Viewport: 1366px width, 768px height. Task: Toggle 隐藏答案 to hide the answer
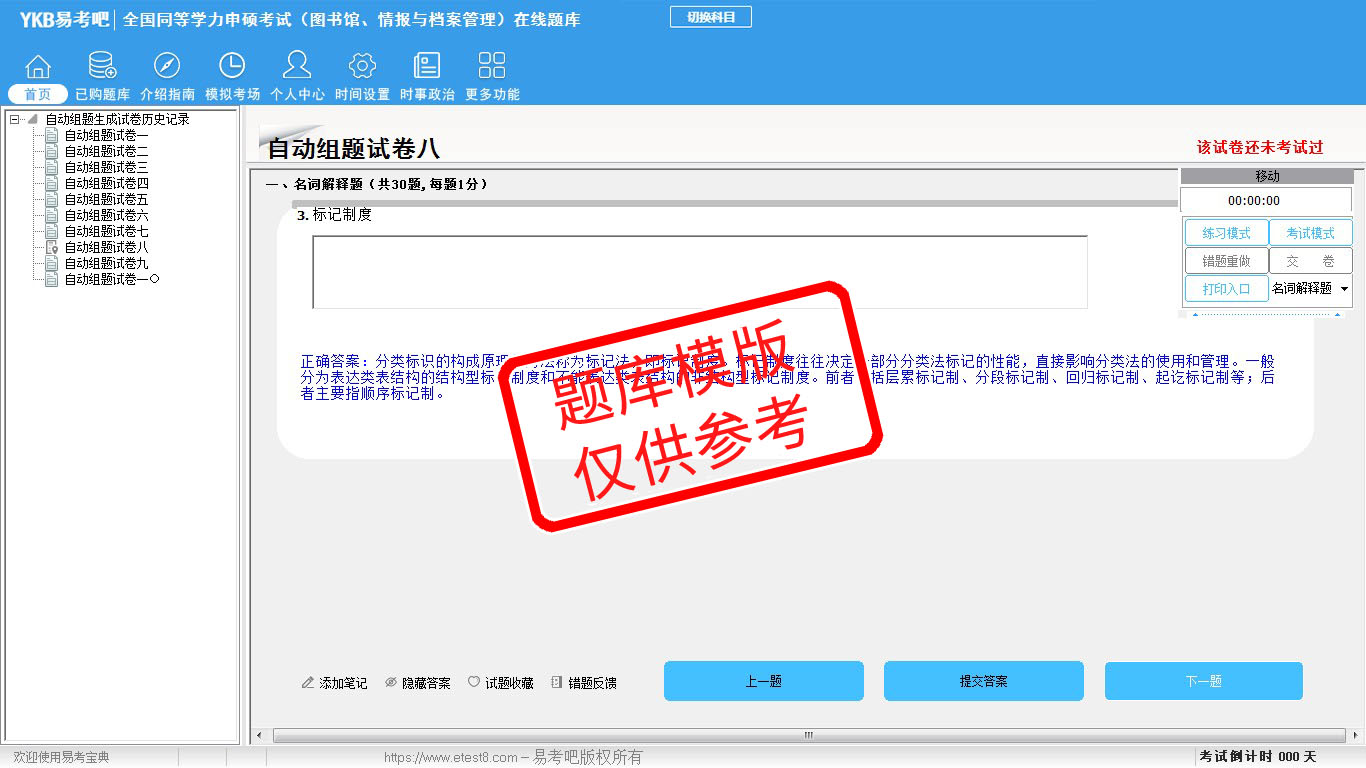click(418, 683)
